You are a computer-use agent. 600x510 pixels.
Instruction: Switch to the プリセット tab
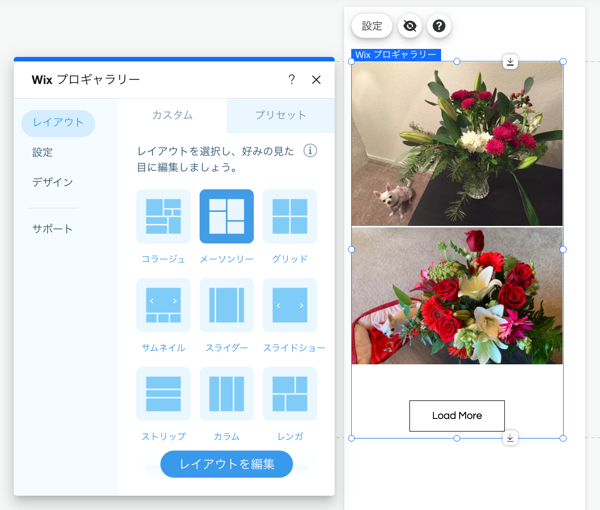(280, 115)
